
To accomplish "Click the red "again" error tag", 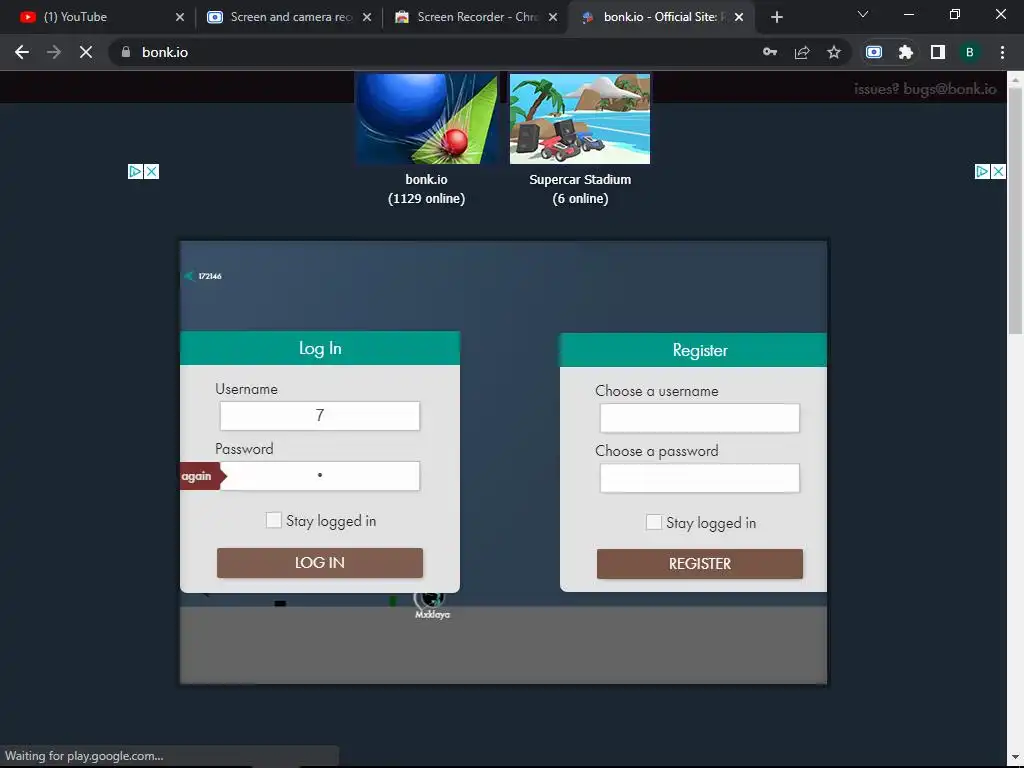I will 202,476.
